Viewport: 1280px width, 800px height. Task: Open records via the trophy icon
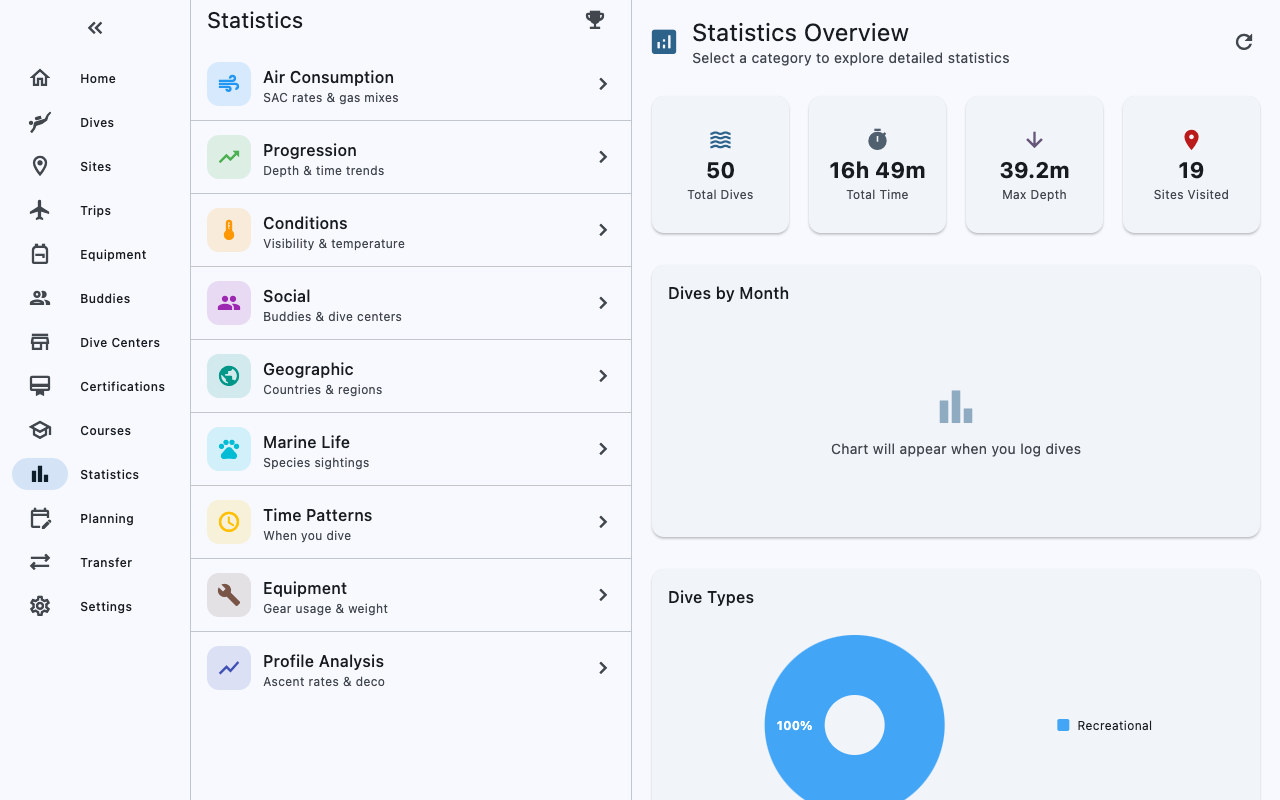tap(595, 20)
